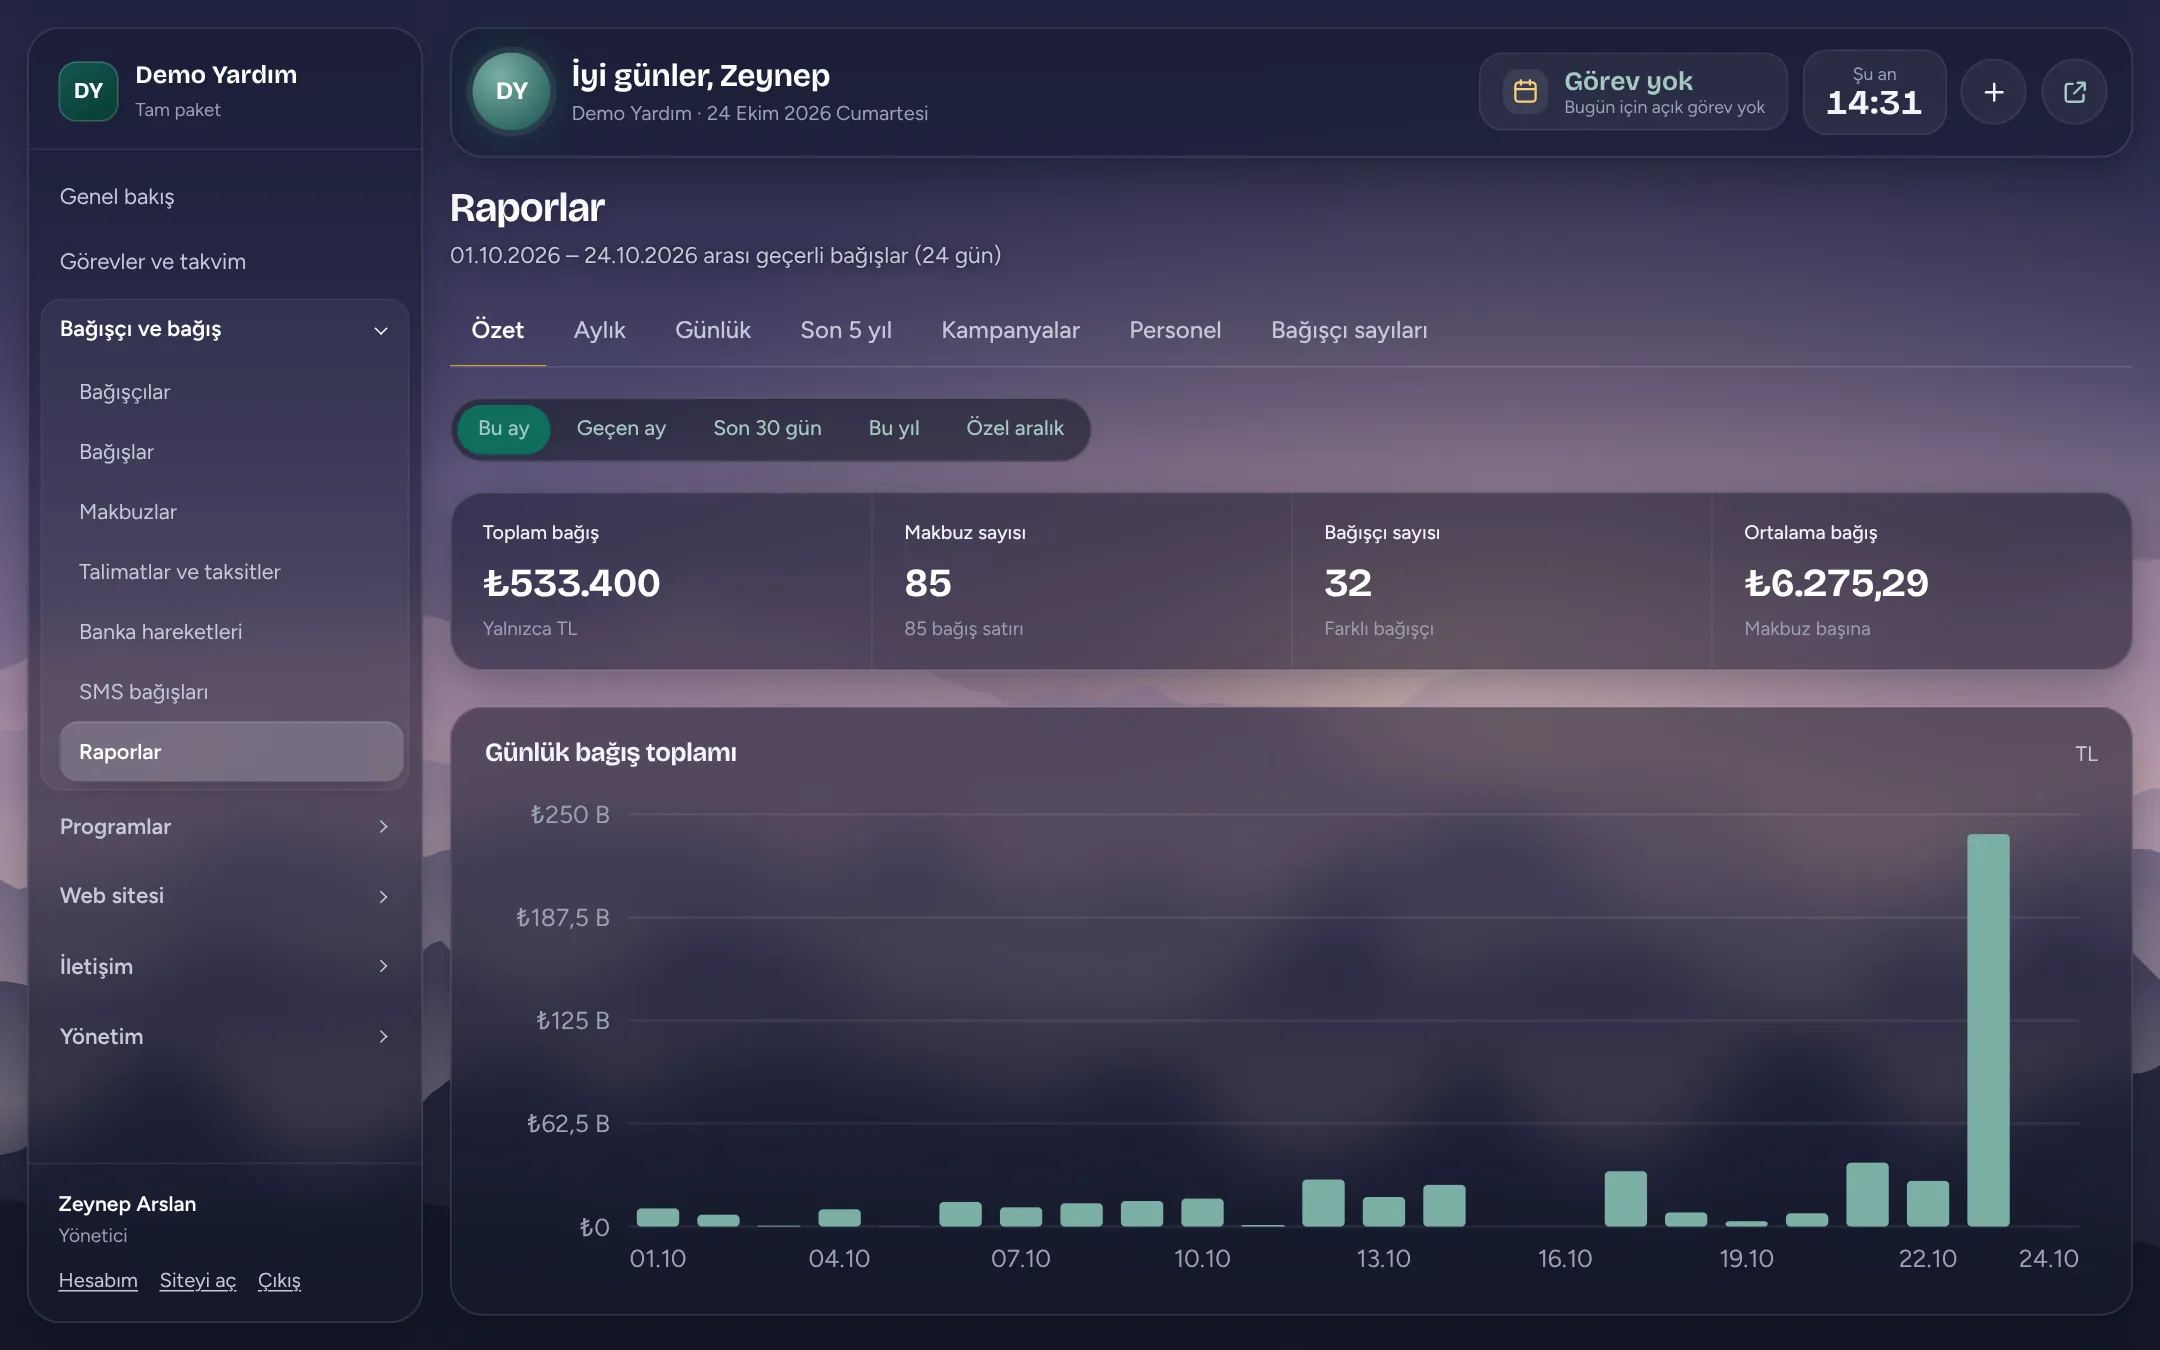Click the Çıkış logout link
The width and height of the screenshot is (2160, 1350).
coord(279,1281)
